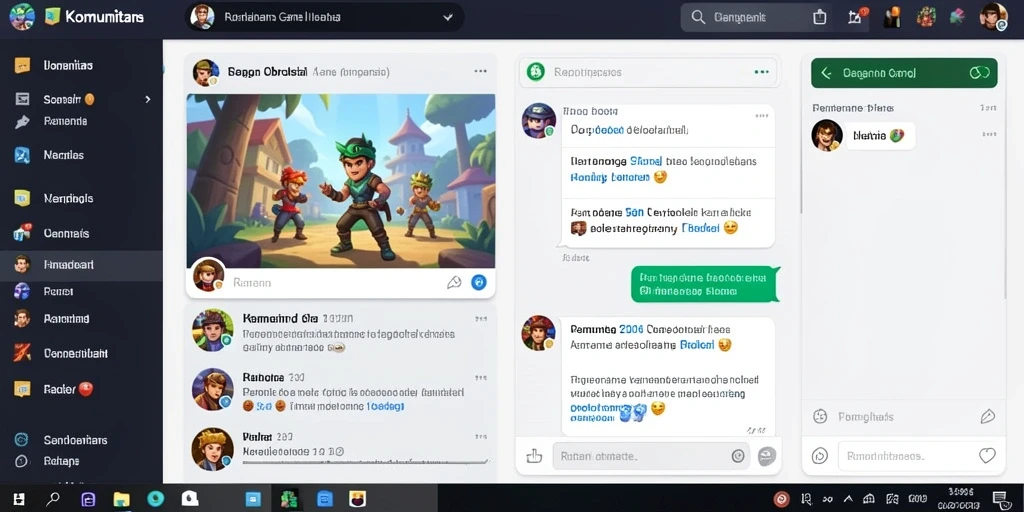The width and height of the screenshot is (1024, 512).
Task: Open the three-dot menu on the game post card
Action: (481, 72)
